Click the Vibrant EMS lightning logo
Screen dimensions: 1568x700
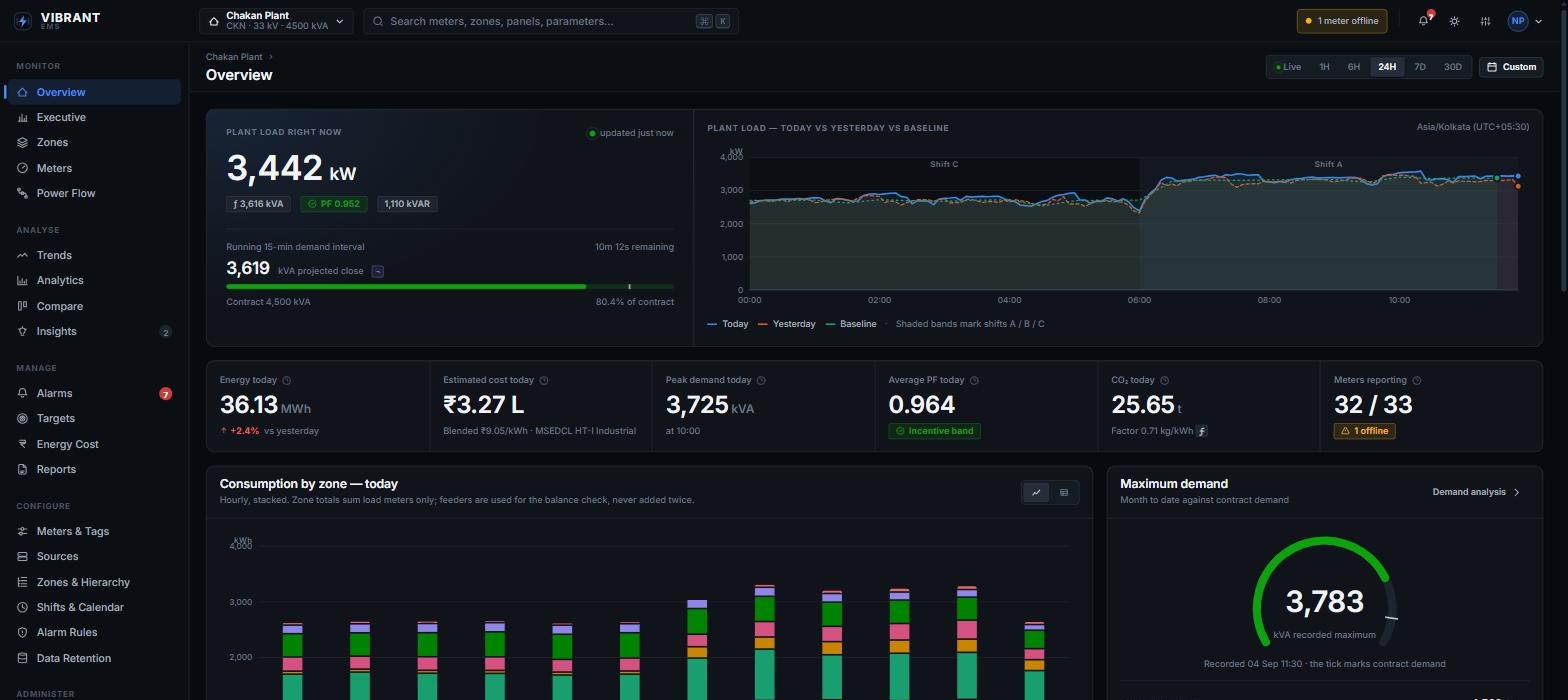pyautogui.click(x=22, y=21)
